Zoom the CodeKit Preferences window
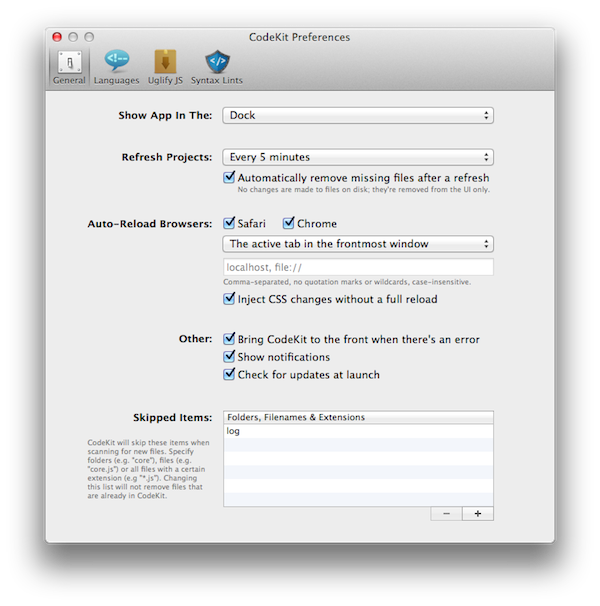600x606 pixels. coord(89,37)
